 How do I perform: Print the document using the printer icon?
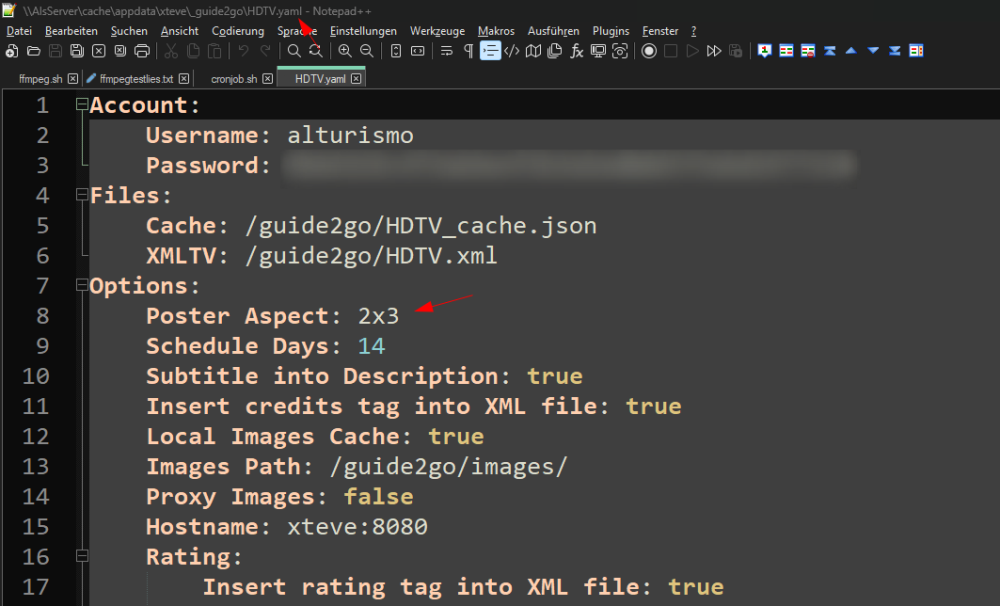tap(142, 51)
